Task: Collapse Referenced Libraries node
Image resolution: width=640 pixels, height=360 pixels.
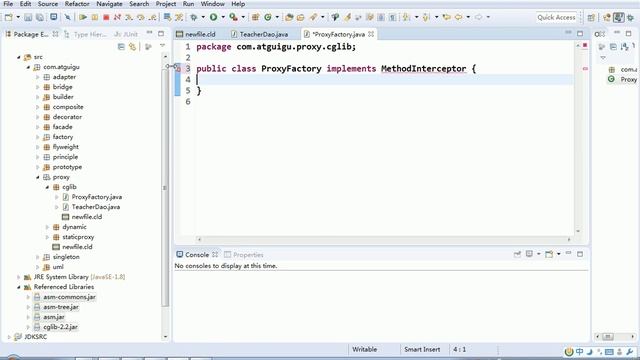Action: 18,287
